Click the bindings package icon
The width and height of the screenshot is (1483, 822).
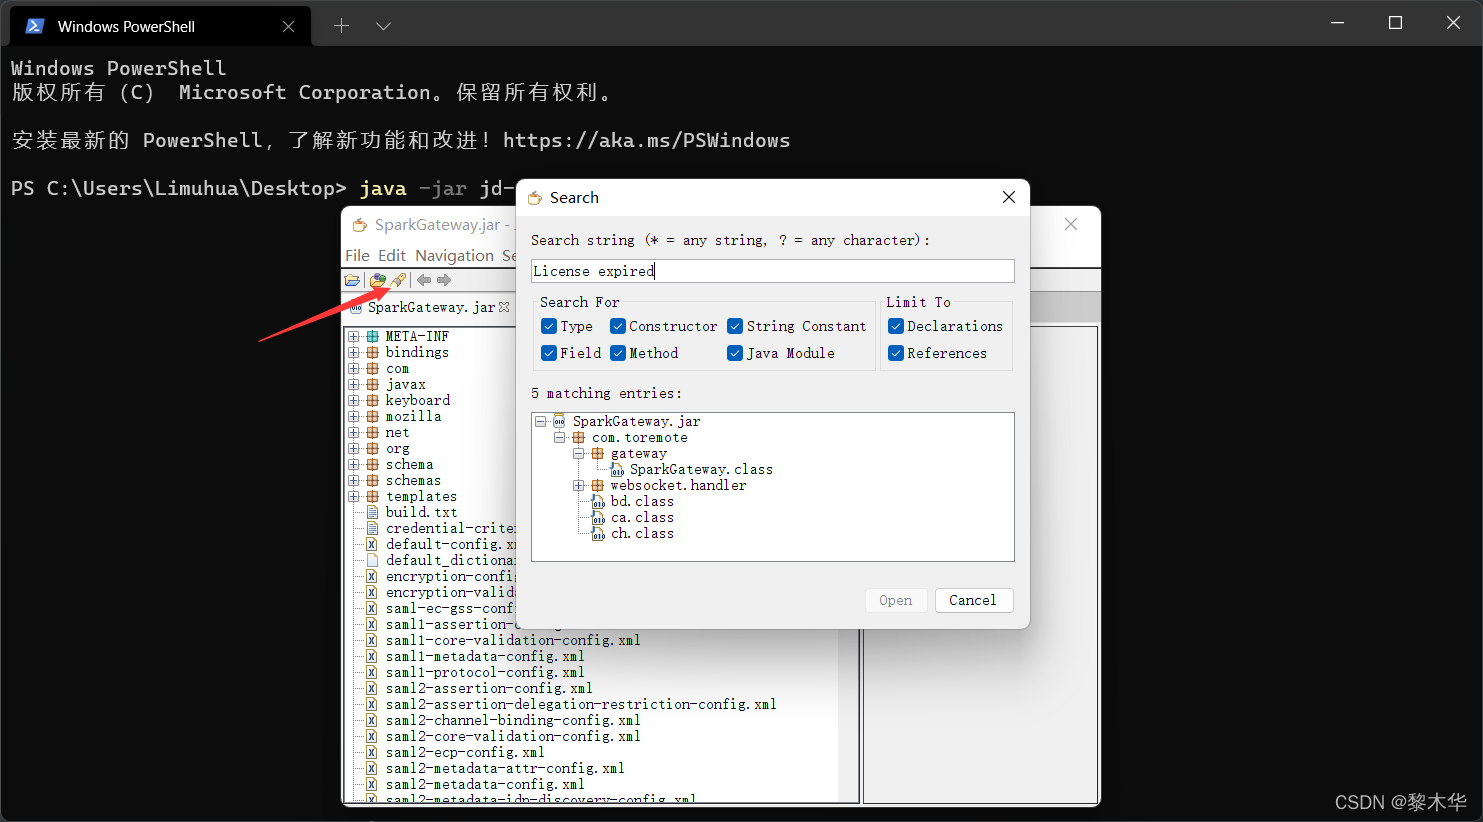pos(372,352)
